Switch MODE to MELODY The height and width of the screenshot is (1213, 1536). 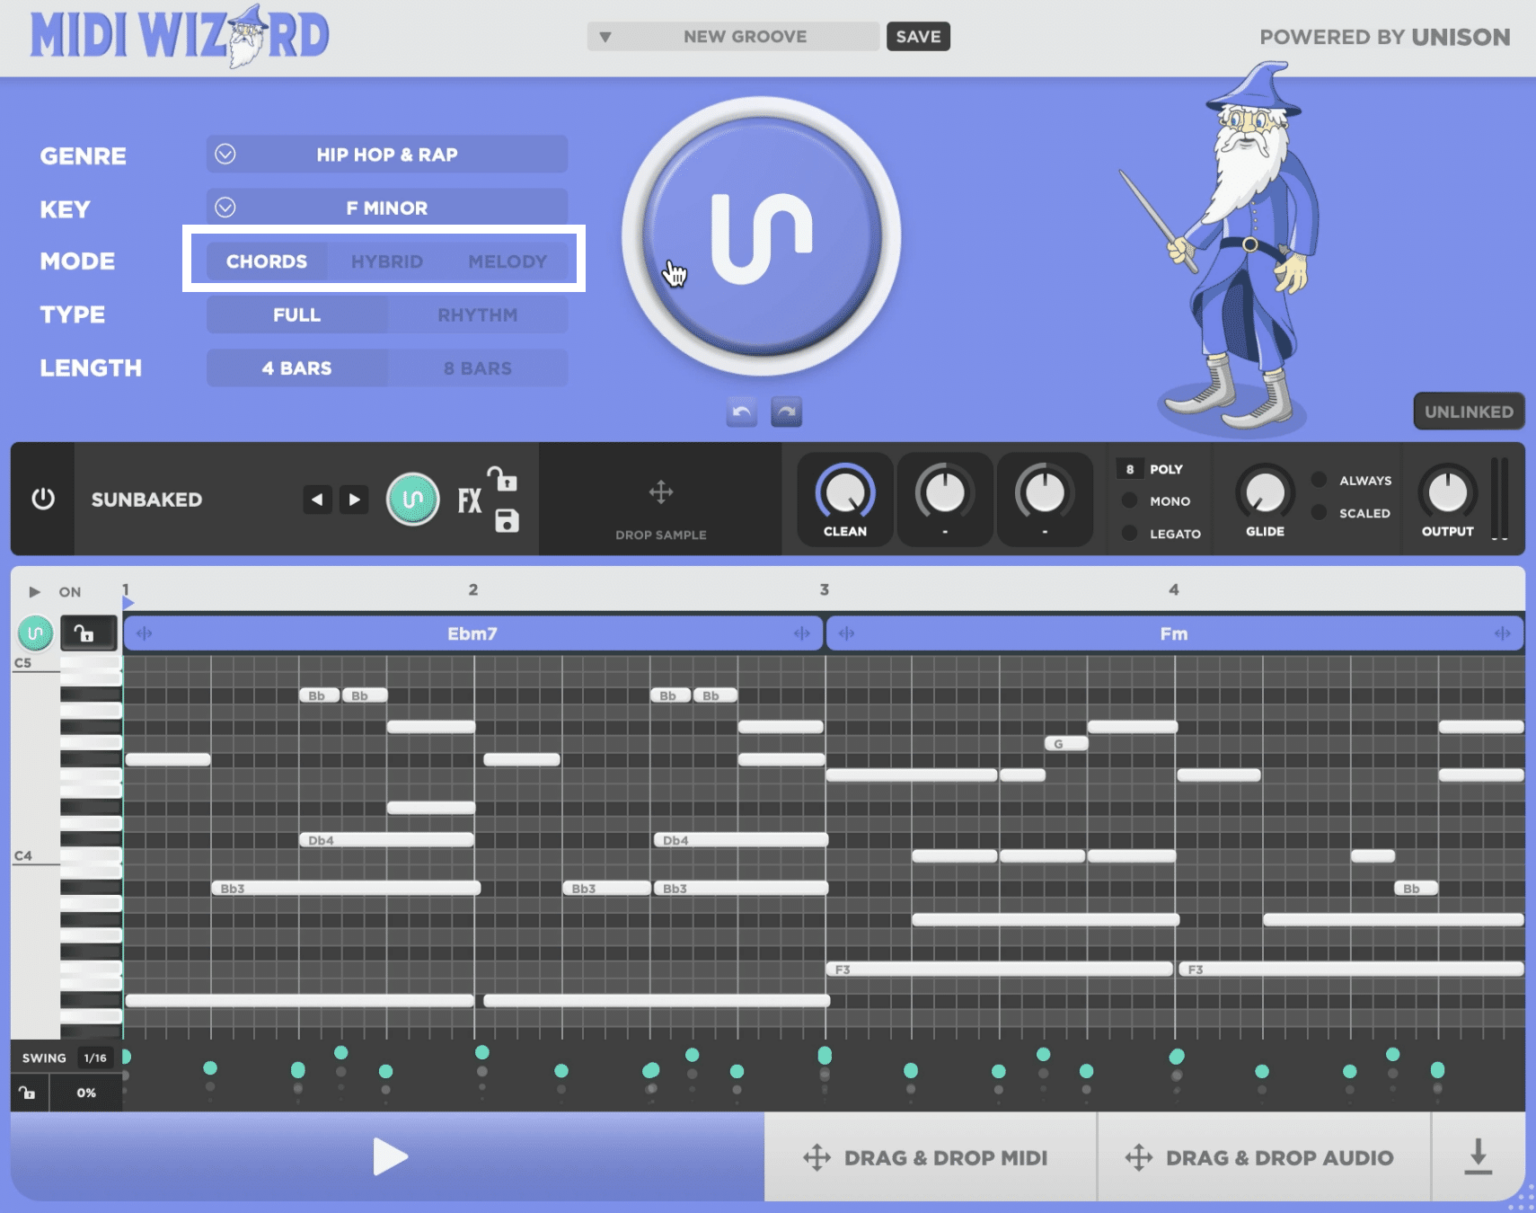(507, 261)
